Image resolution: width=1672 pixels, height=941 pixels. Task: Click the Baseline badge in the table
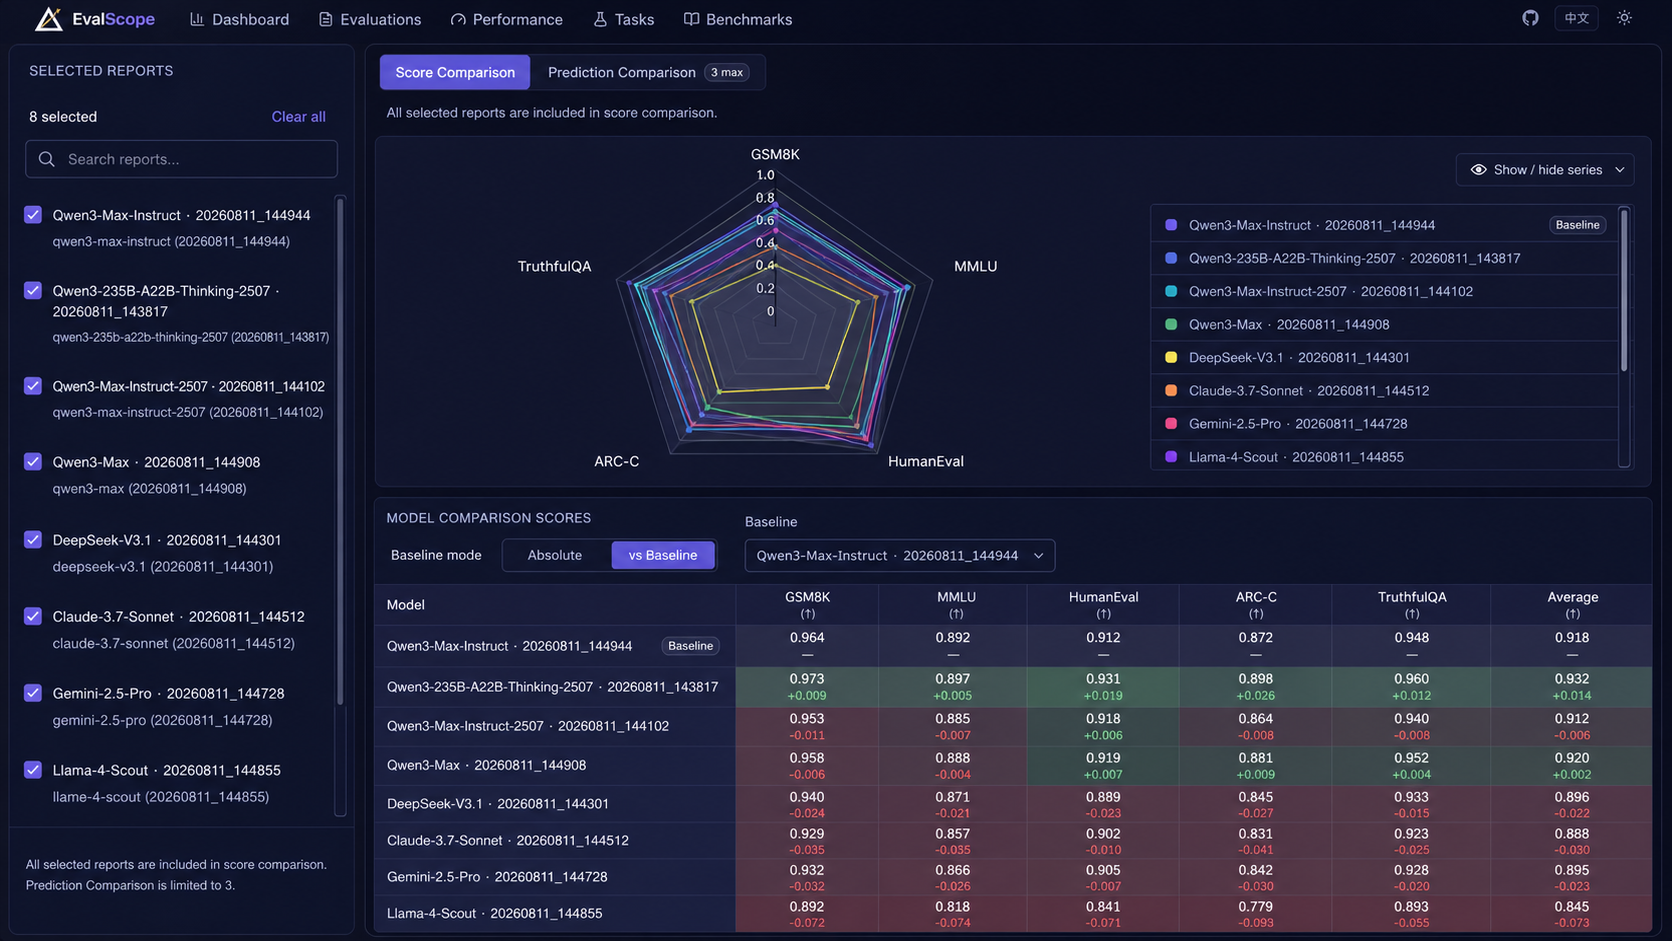pyautogui.click(x=690, y=646)
